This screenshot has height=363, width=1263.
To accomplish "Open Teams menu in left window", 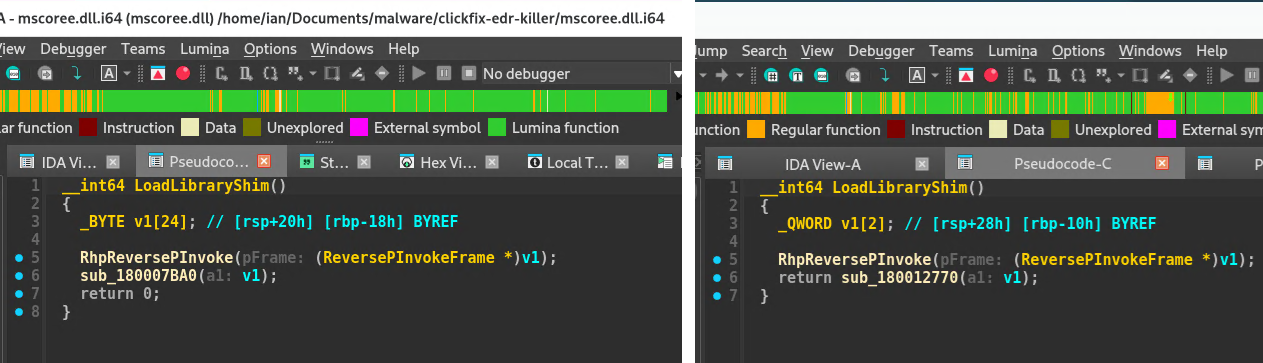I will 144,48.
